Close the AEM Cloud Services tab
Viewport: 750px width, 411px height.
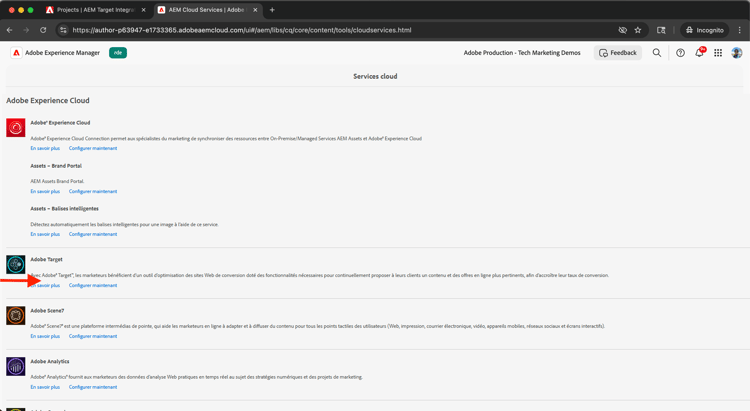(x=255, y=10)
